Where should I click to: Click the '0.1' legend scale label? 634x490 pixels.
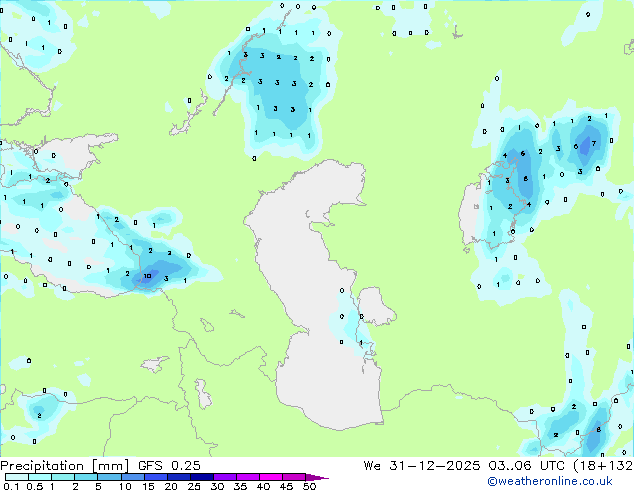[11, 486]
